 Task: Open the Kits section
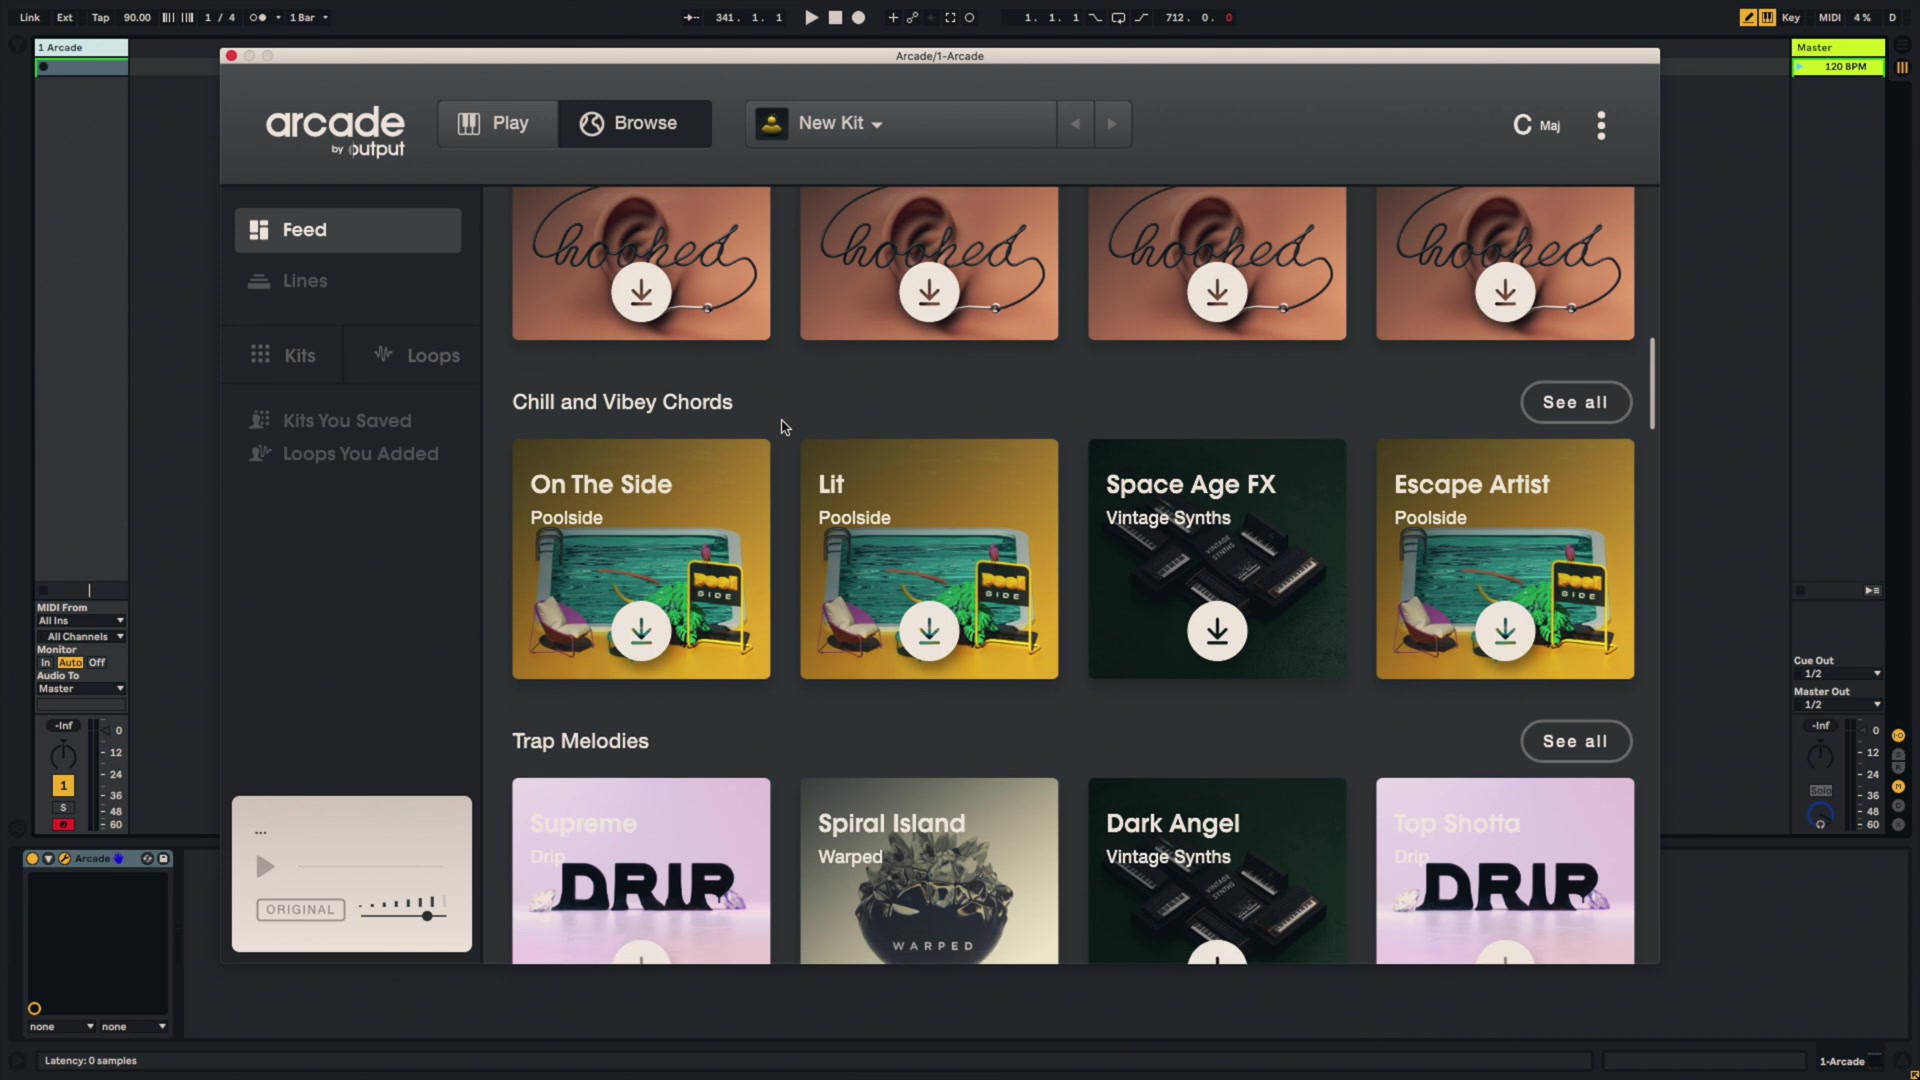283,355
